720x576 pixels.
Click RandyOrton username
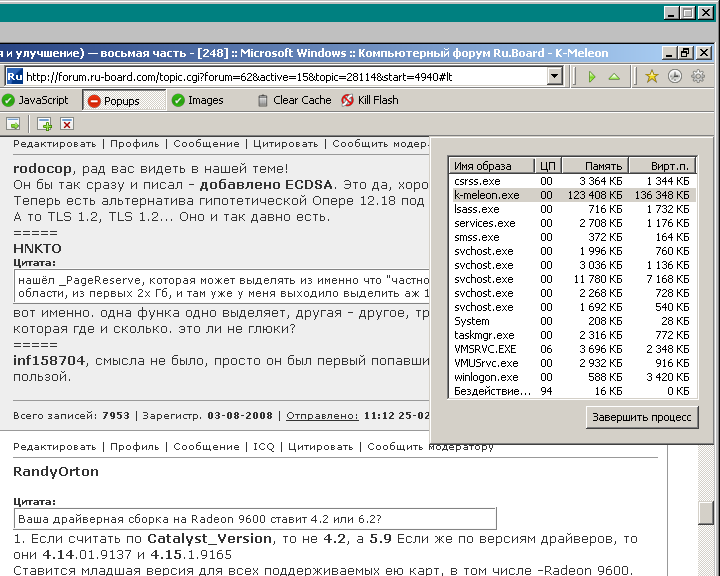click(x=56, y=472)
